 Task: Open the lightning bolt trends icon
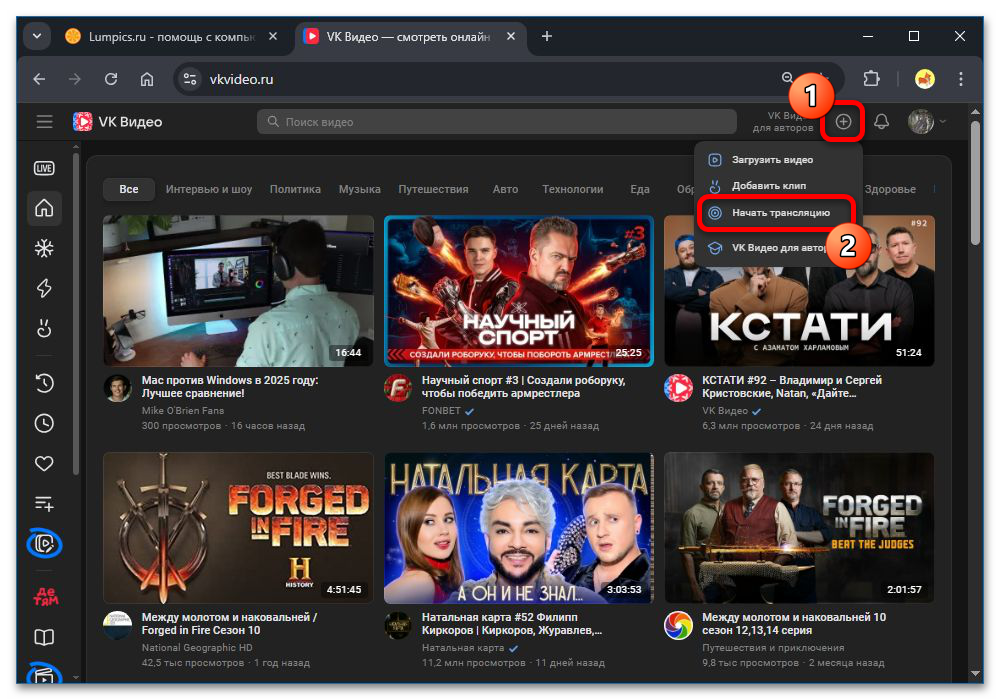[44, 288]
